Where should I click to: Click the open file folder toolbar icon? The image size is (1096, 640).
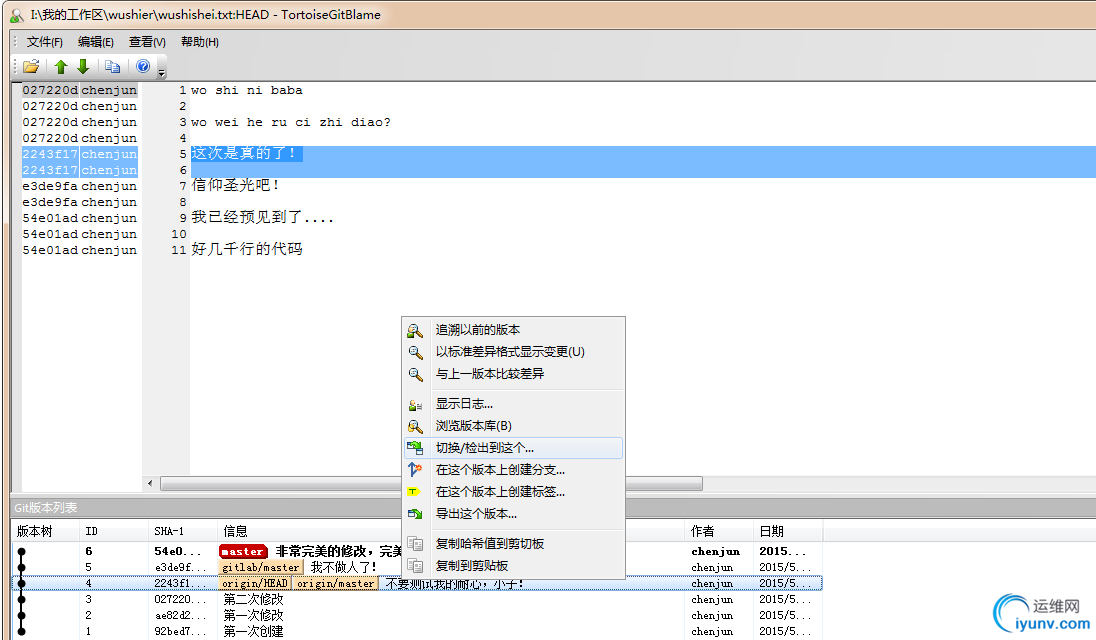click(x=31, y=66)
